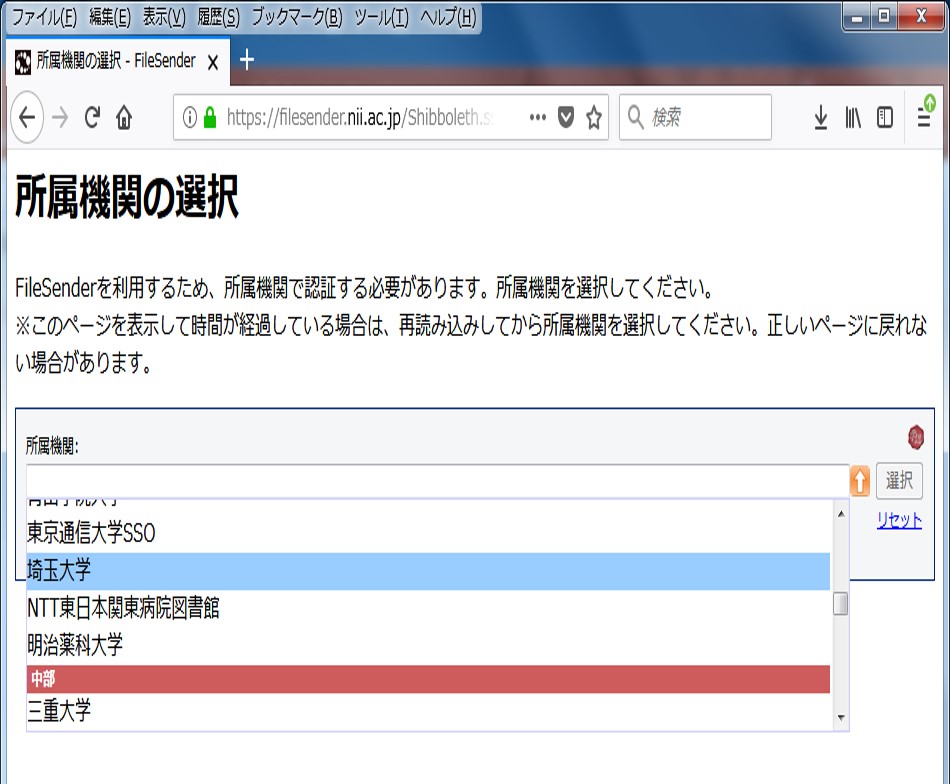Click the 中部 region header

point(428,679)
